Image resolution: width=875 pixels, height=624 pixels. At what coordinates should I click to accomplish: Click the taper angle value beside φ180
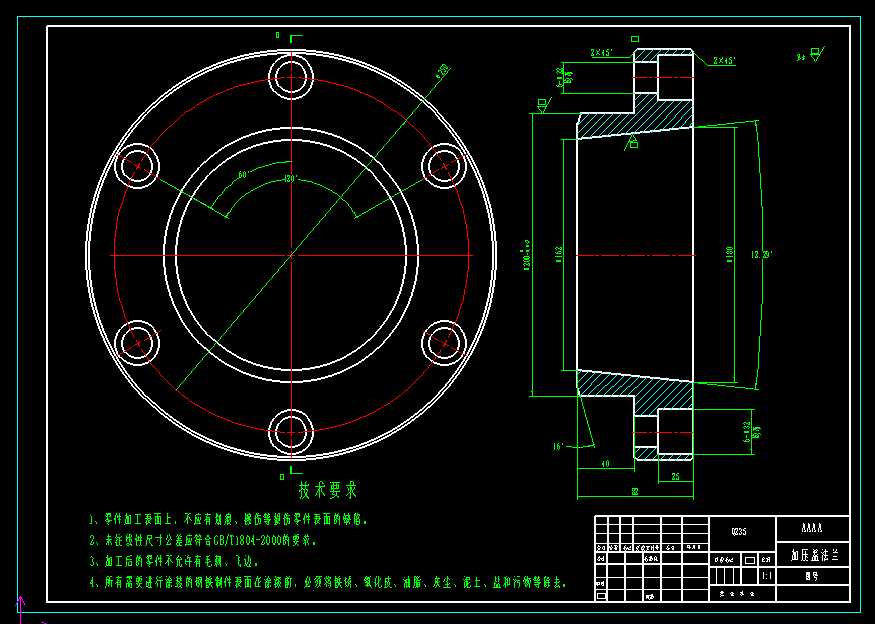coord(762,255)
